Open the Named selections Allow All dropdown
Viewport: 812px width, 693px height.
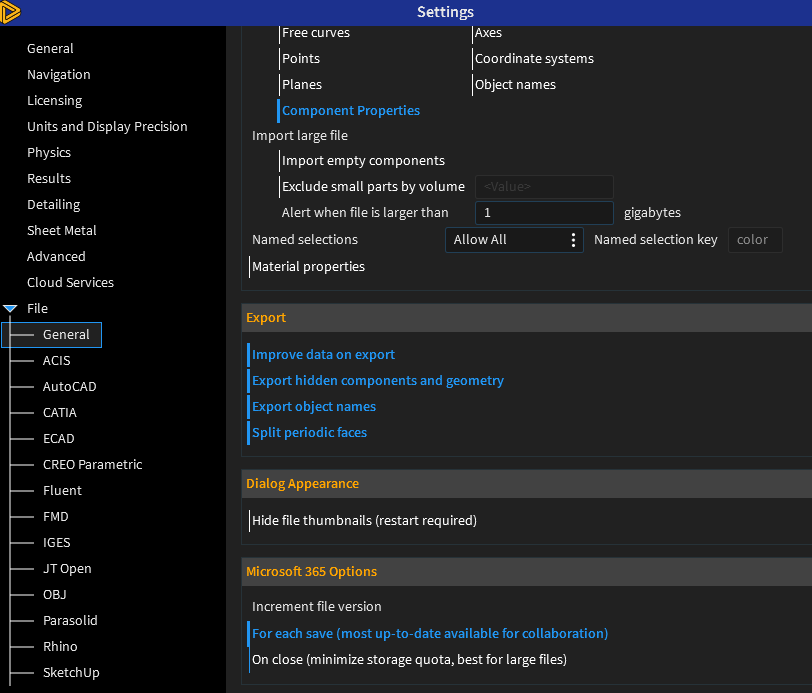tap(513, 240)
